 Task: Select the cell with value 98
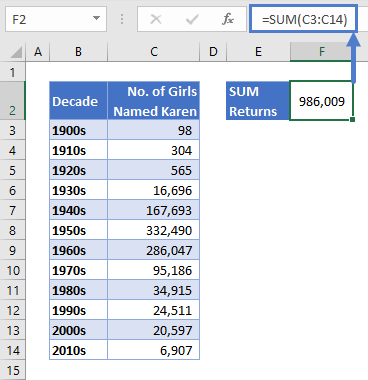tap(154, 130)
